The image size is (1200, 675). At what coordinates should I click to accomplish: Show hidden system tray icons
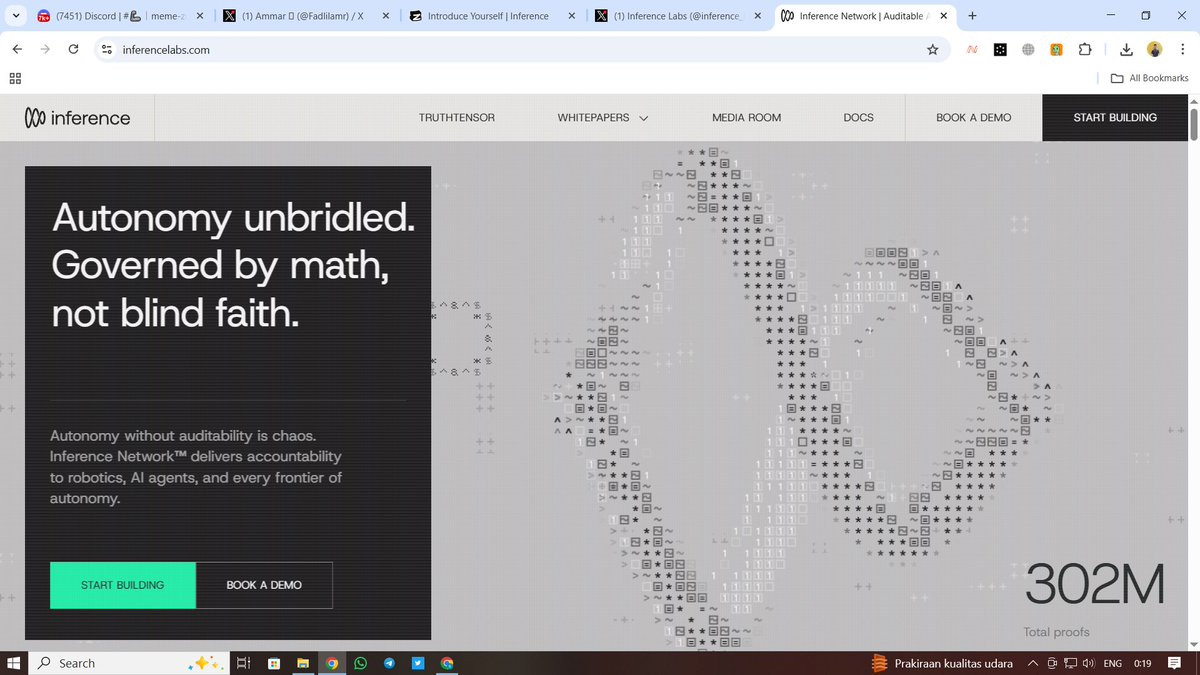click(1035, 663)
